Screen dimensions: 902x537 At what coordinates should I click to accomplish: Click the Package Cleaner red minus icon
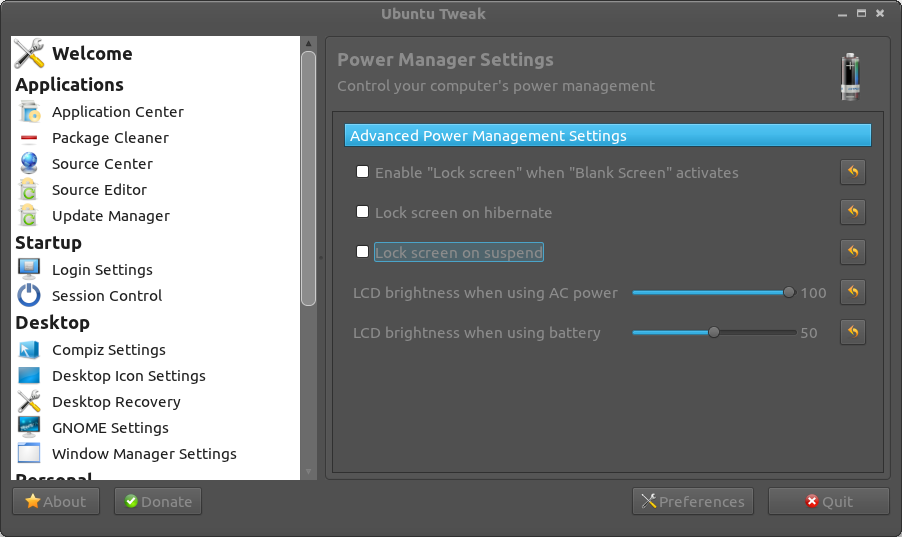click(29, 138)
